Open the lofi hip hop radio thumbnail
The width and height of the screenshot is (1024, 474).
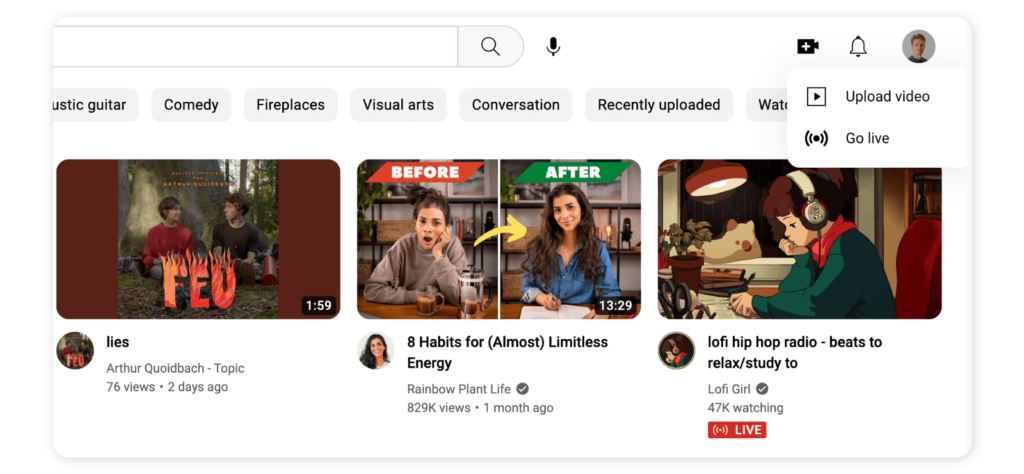coord(799,239)
